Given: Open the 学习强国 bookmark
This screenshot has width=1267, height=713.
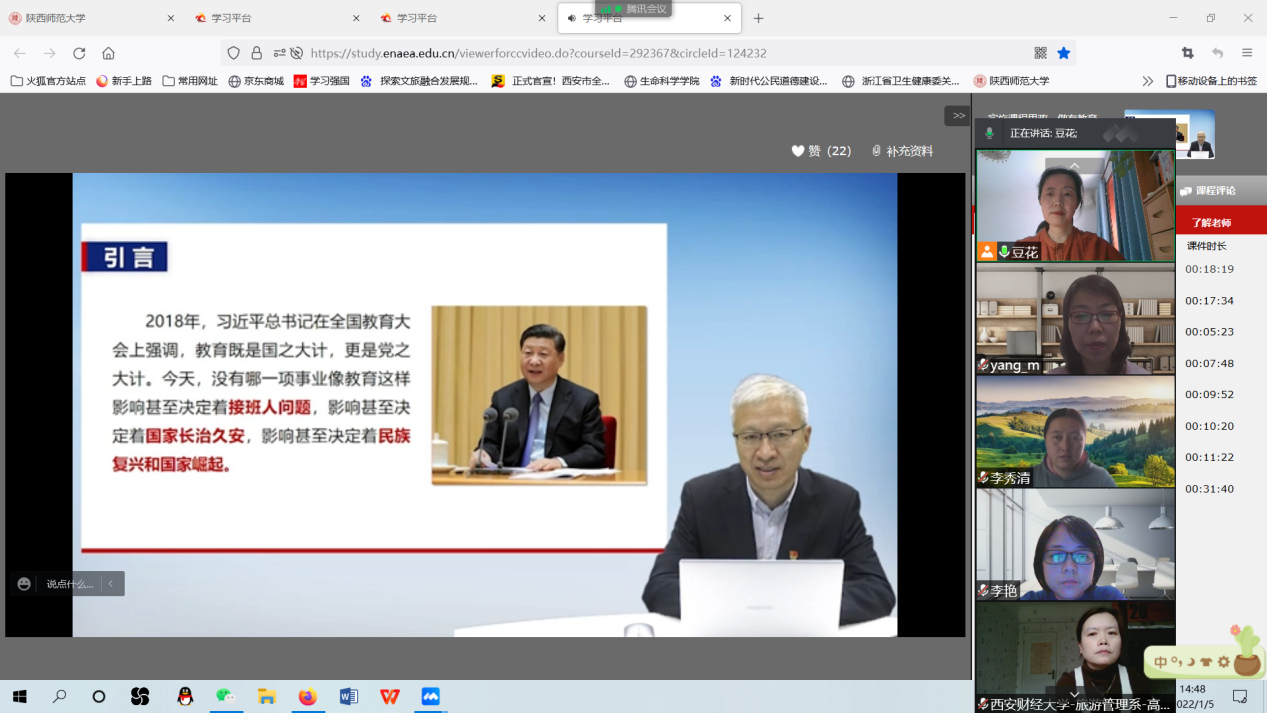Looking at the screenshot, I should click(x=322, y=81).
